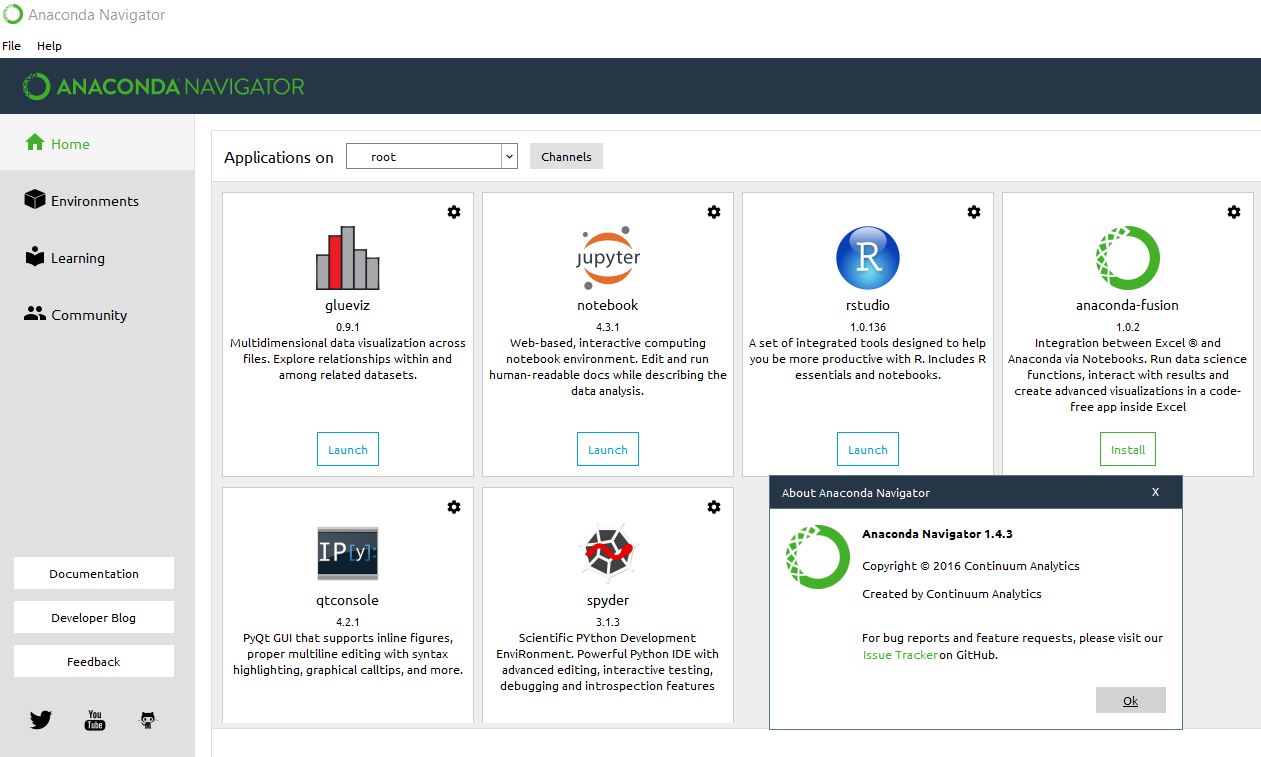This screenshot has width=1261, height=757.
Task: Install anaconda-fusion
Action: coord(1128,449)
